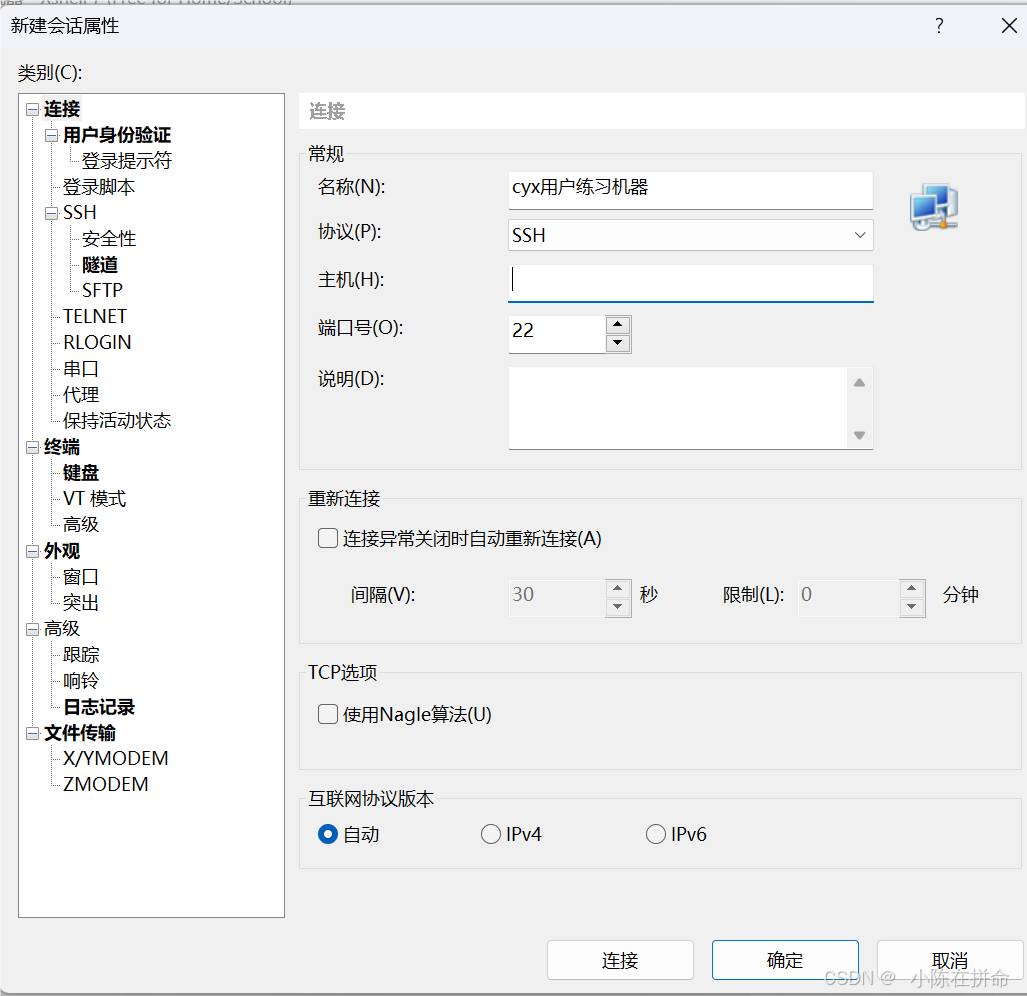
Task: Open 日志记录 settings
Action: (x=99, y=707)
